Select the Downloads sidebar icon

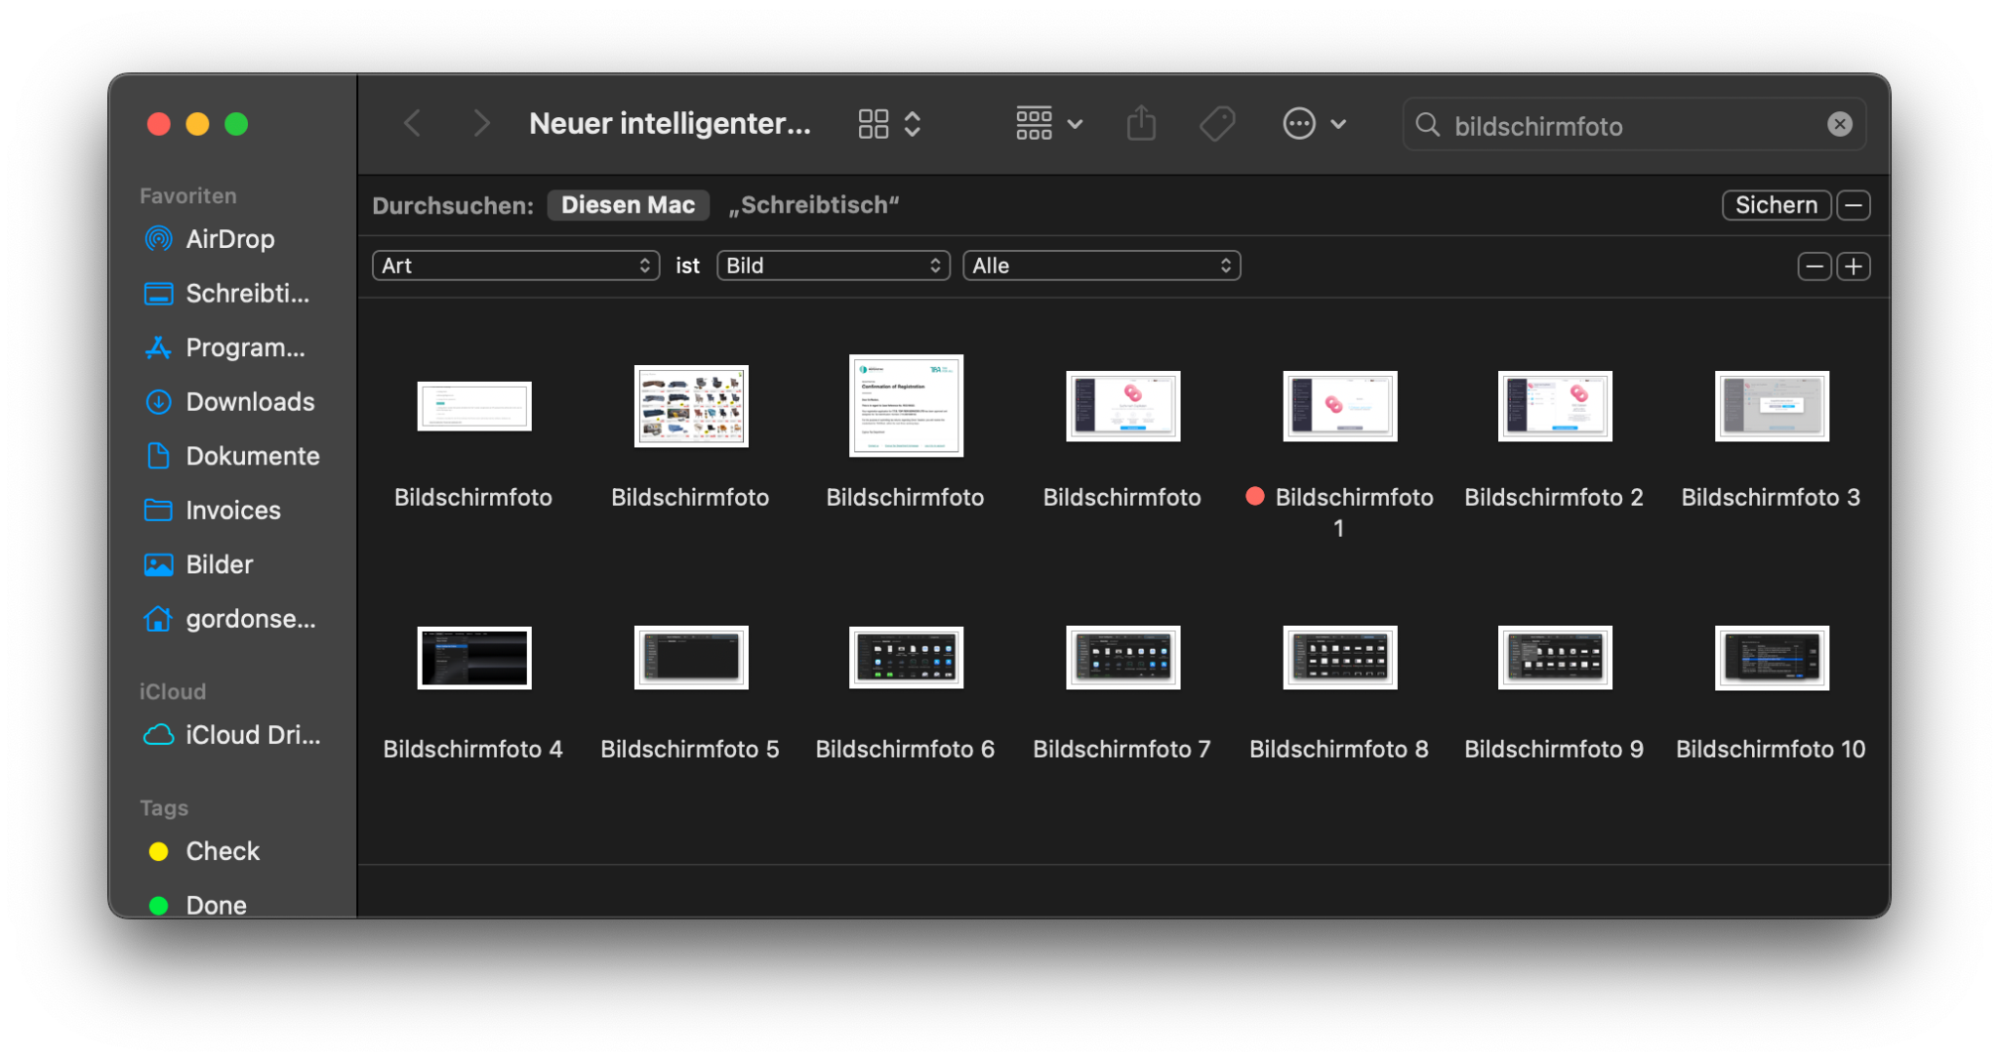[x=158, y=401]
